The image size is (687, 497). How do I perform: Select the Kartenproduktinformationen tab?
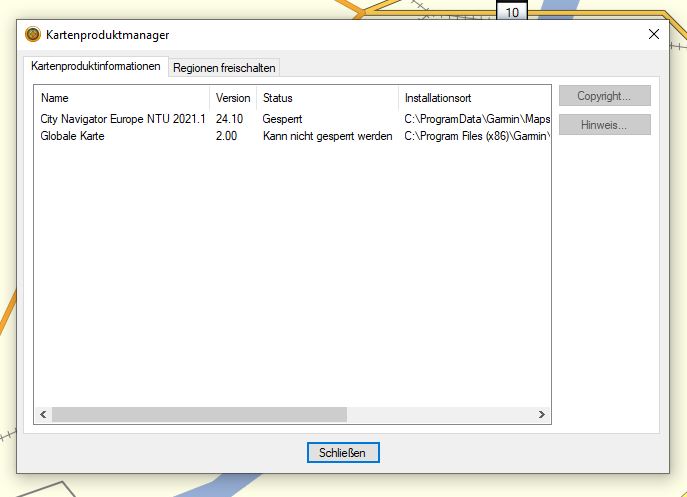[96, 67]
